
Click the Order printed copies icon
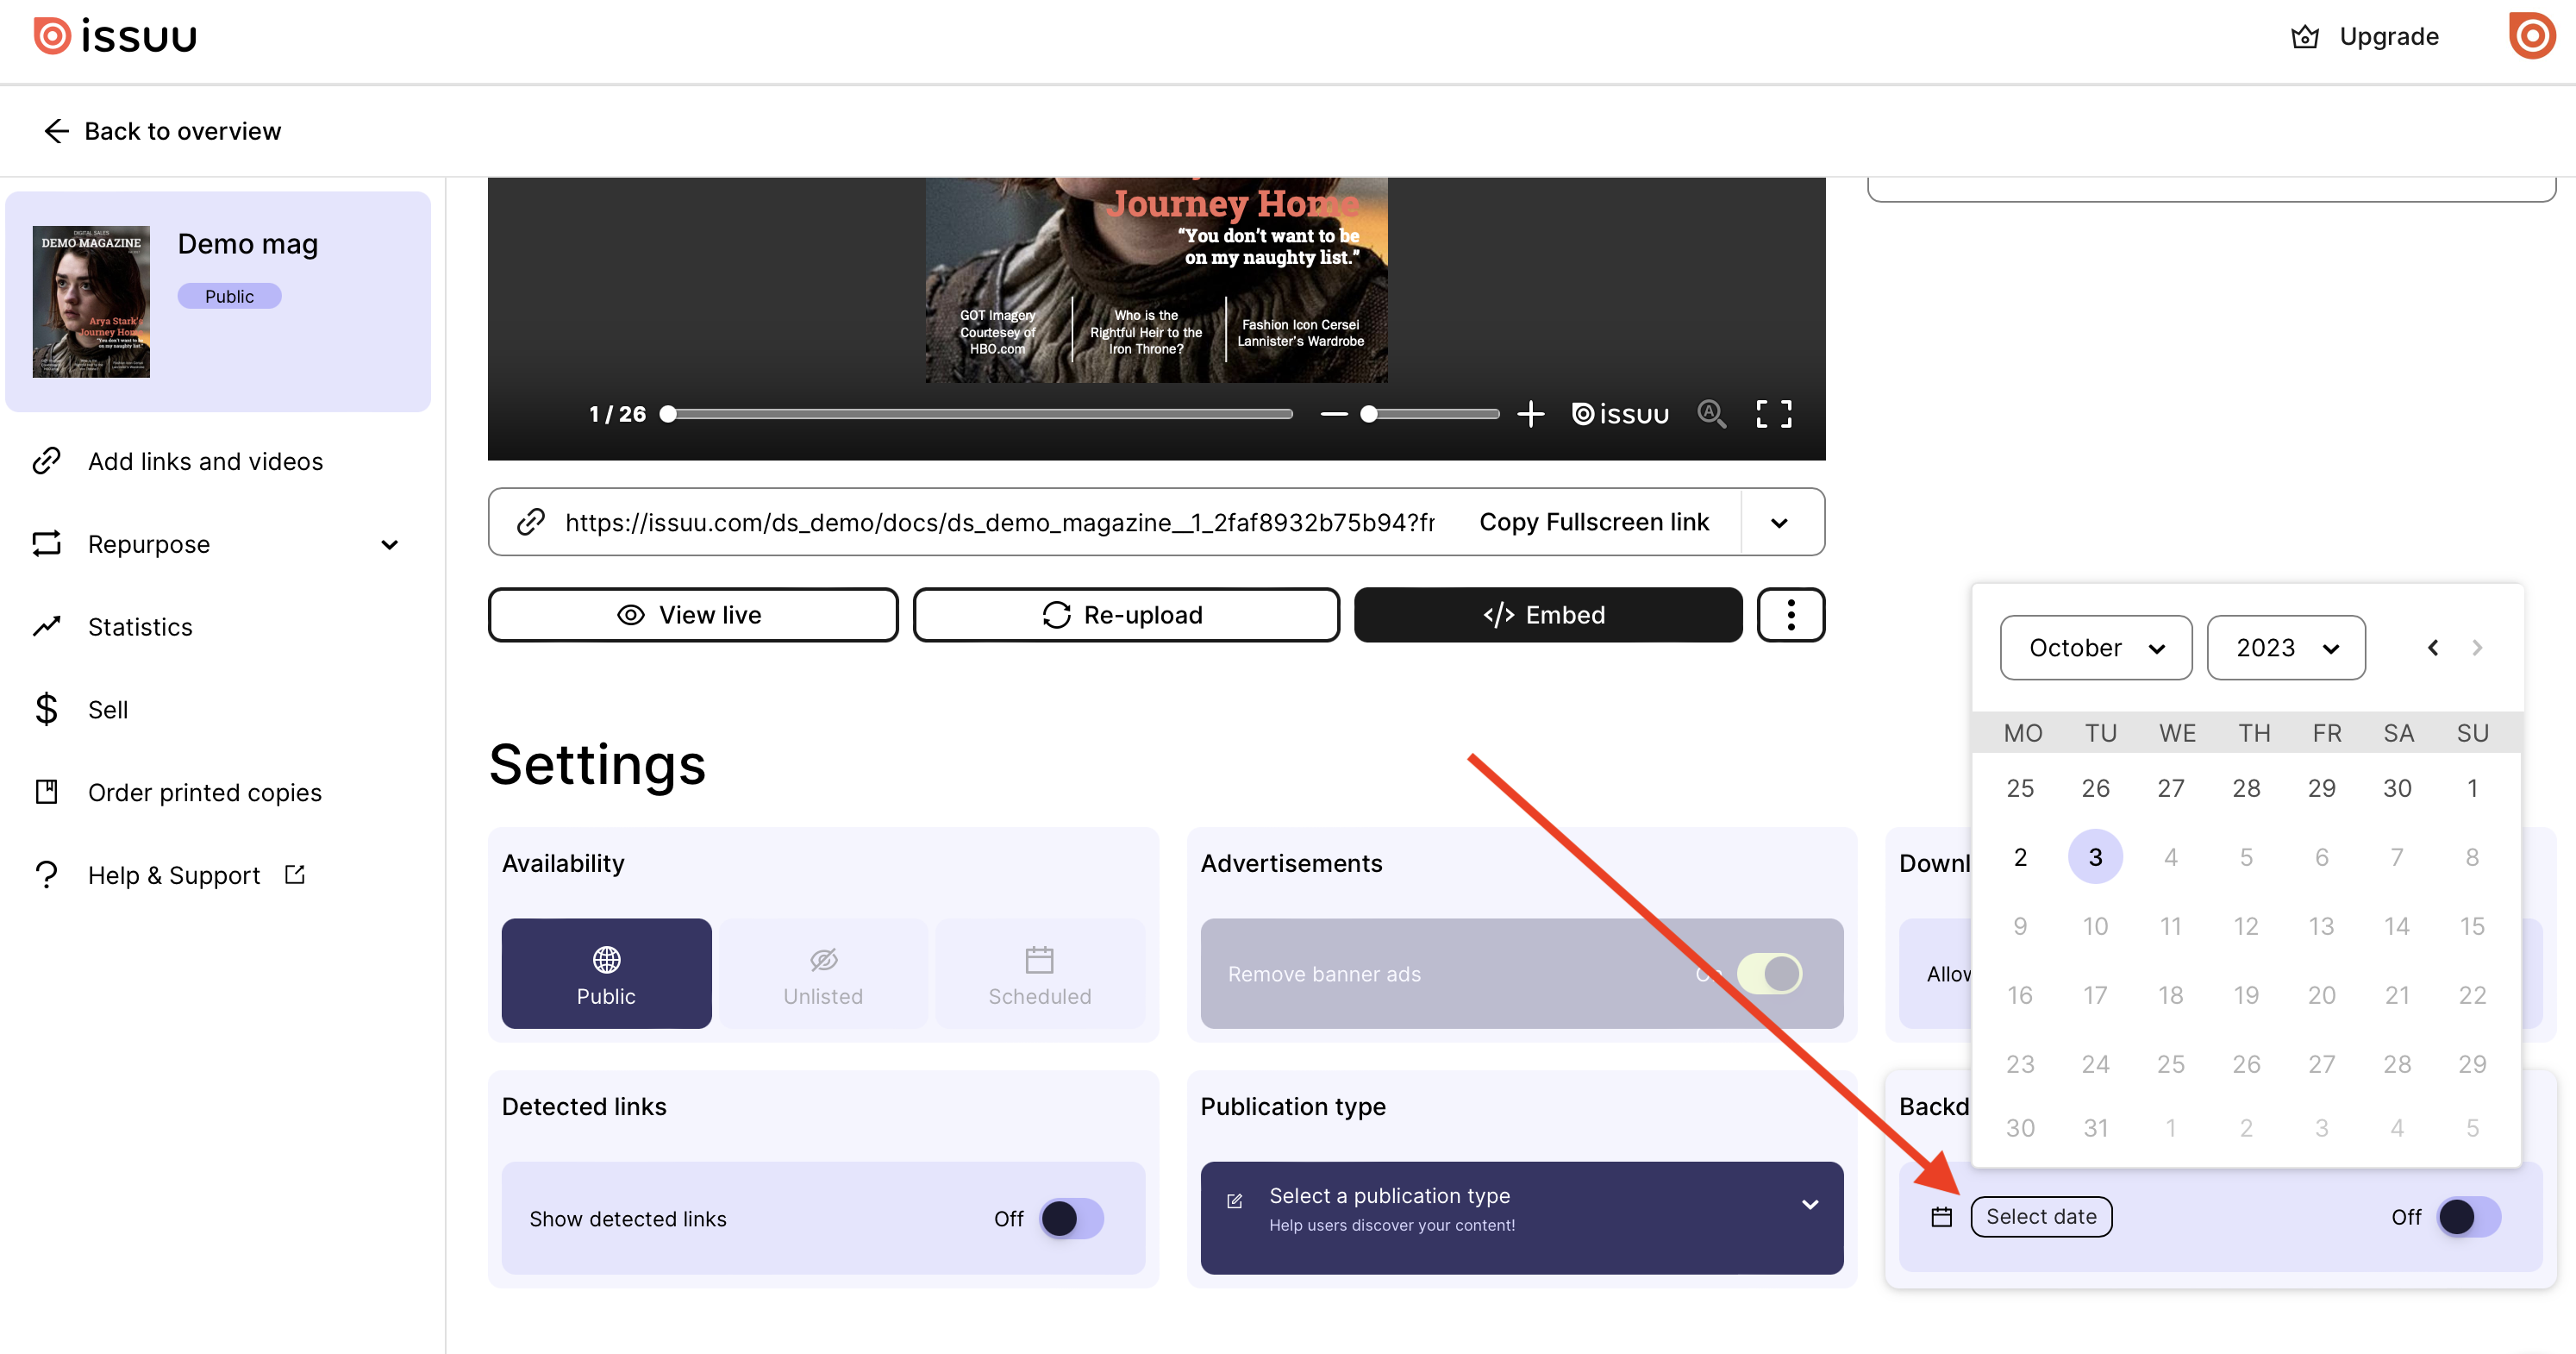point(47,791)
